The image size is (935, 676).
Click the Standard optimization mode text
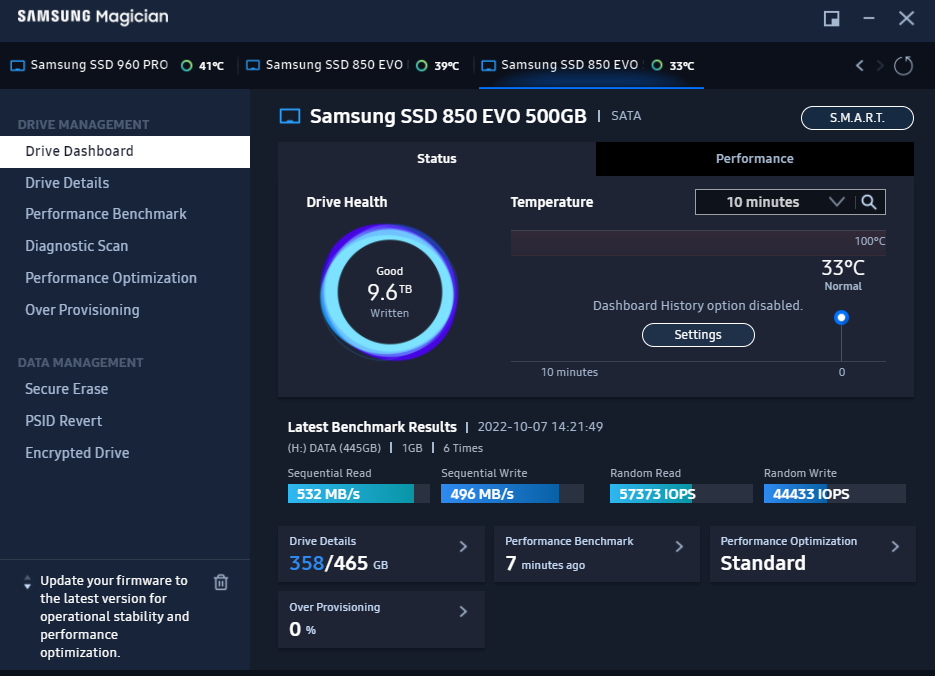click(763, 563)
